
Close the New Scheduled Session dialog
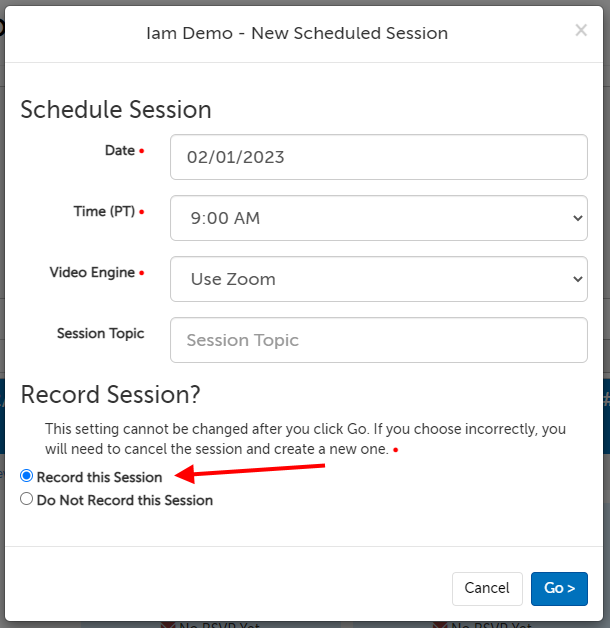pos(581,31)
